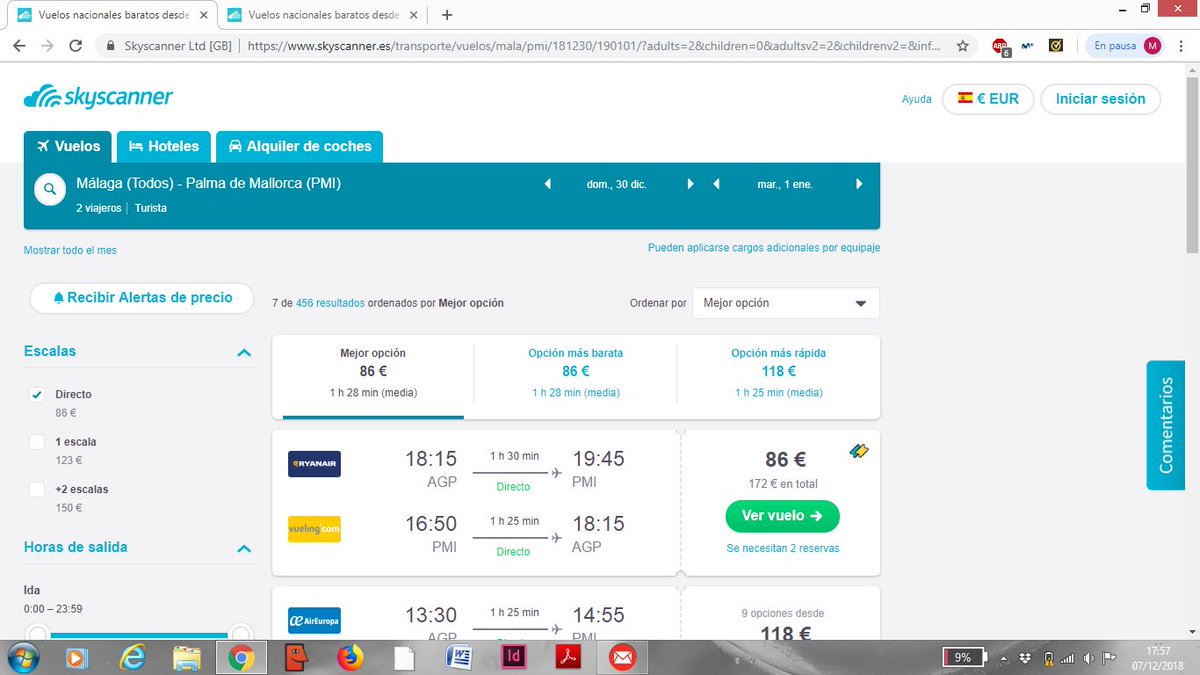Open the Comentarios side tab
1200x675 pixels.
pos(1166,425)
